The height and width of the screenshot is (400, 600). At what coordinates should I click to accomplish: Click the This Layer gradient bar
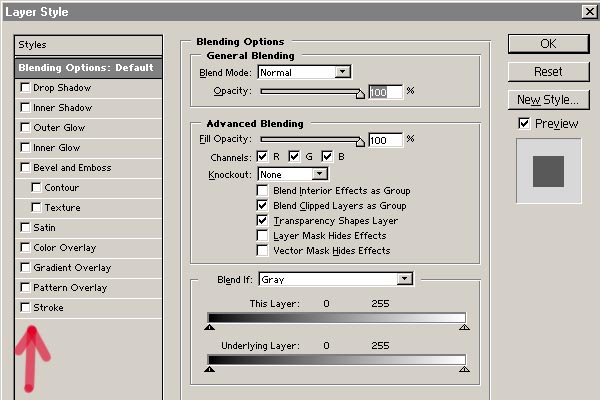point(337,317)
